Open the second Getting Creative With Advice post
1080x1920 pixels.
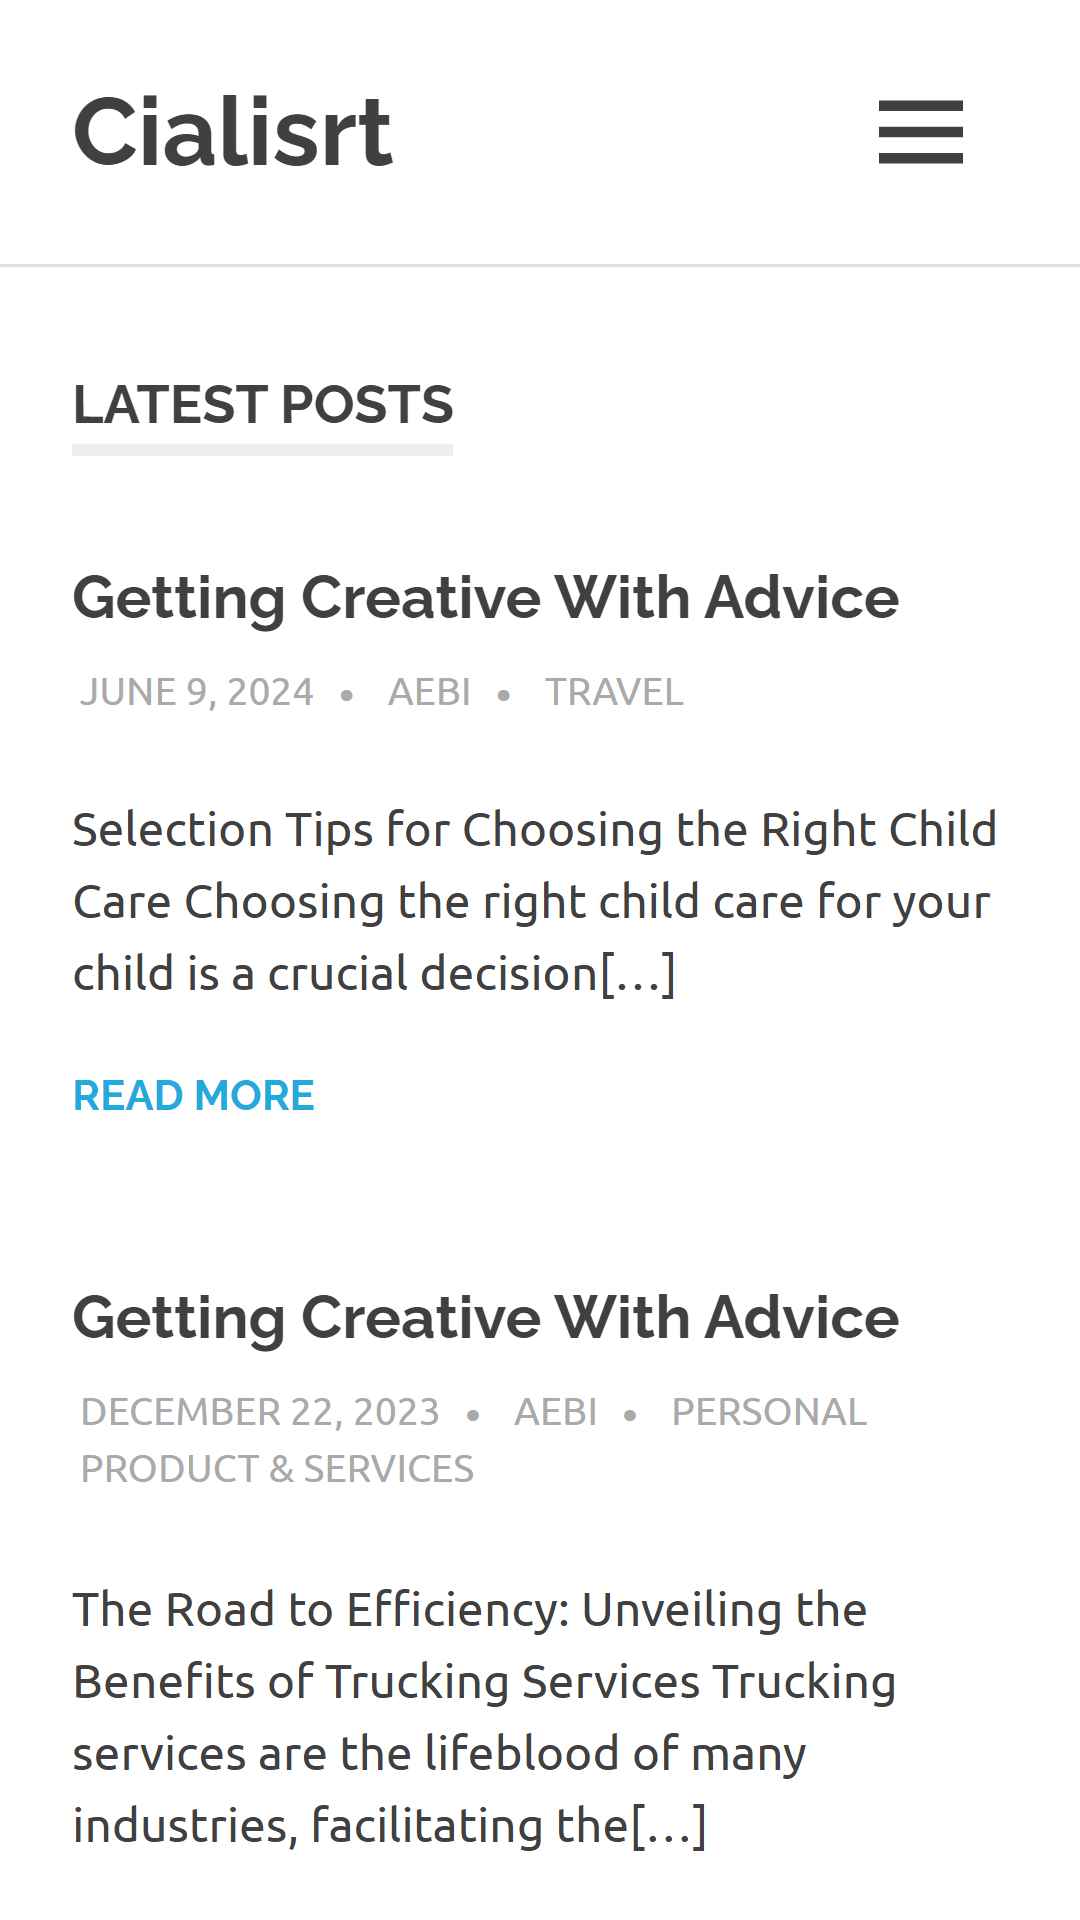pos(486,1317)
